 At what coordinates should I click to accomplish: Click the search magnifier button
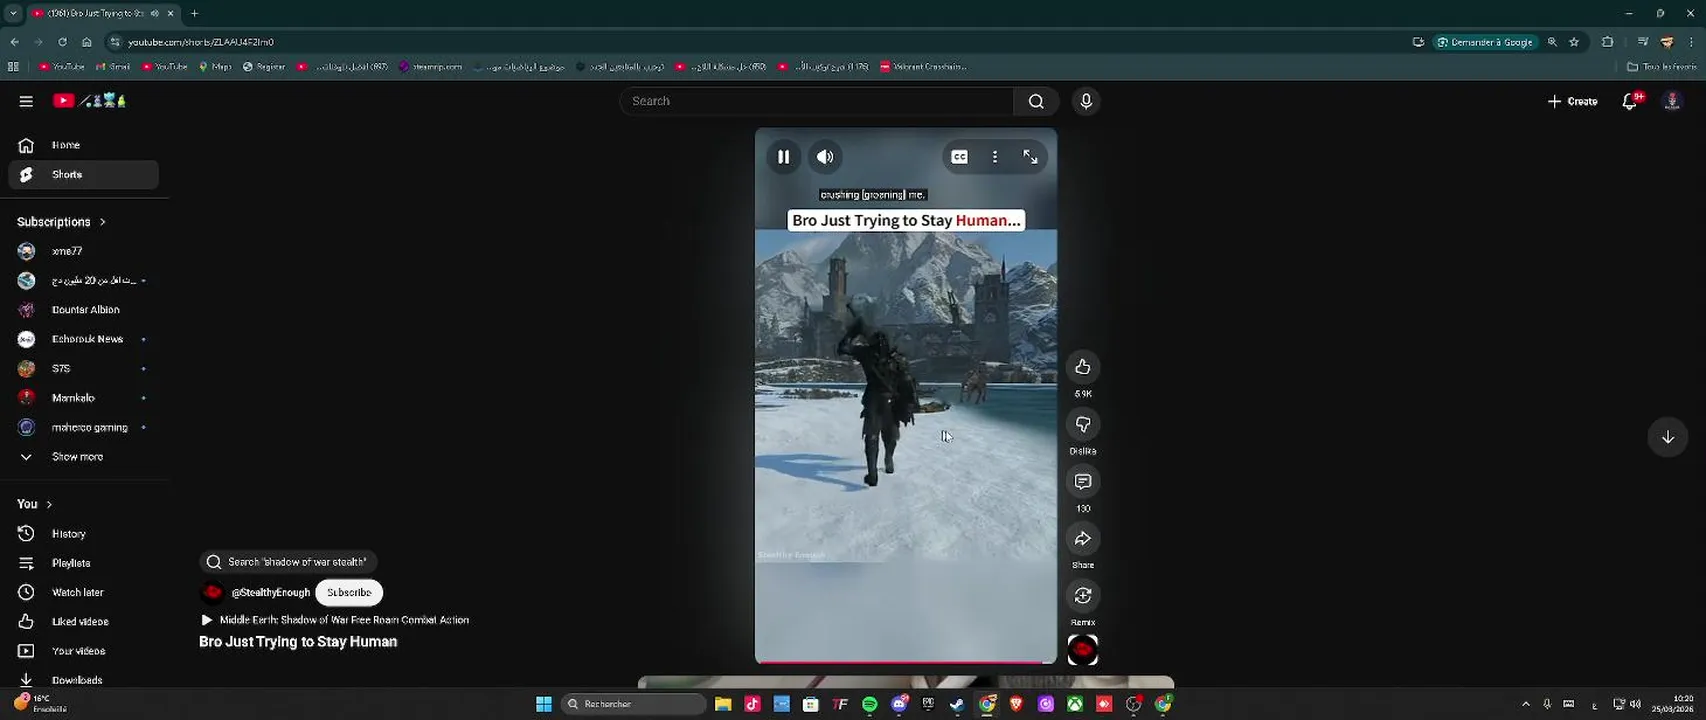coord(1036,101)
